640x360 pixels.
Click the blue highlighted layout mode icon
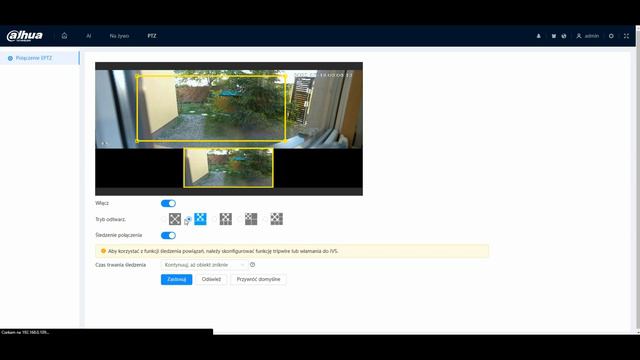coord(200,219)
